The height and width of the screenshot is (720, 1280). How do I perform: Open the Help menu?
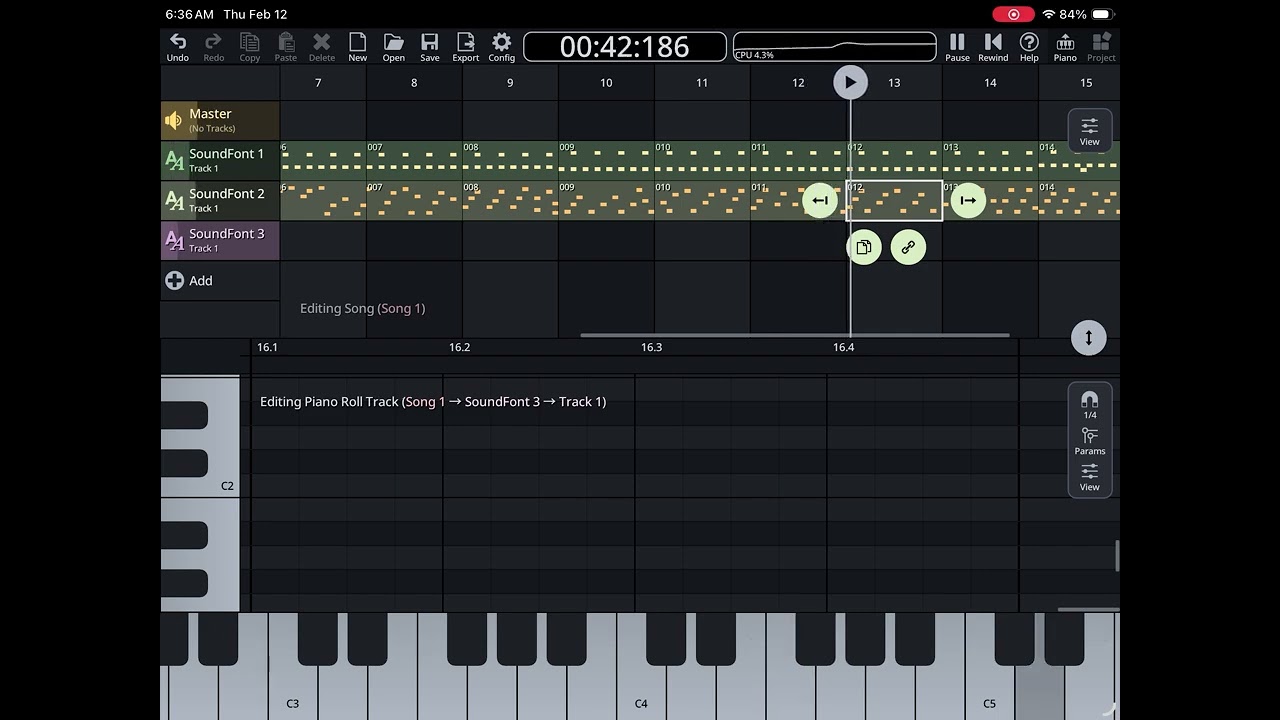pyautogui.click(x=1029, y=47)
